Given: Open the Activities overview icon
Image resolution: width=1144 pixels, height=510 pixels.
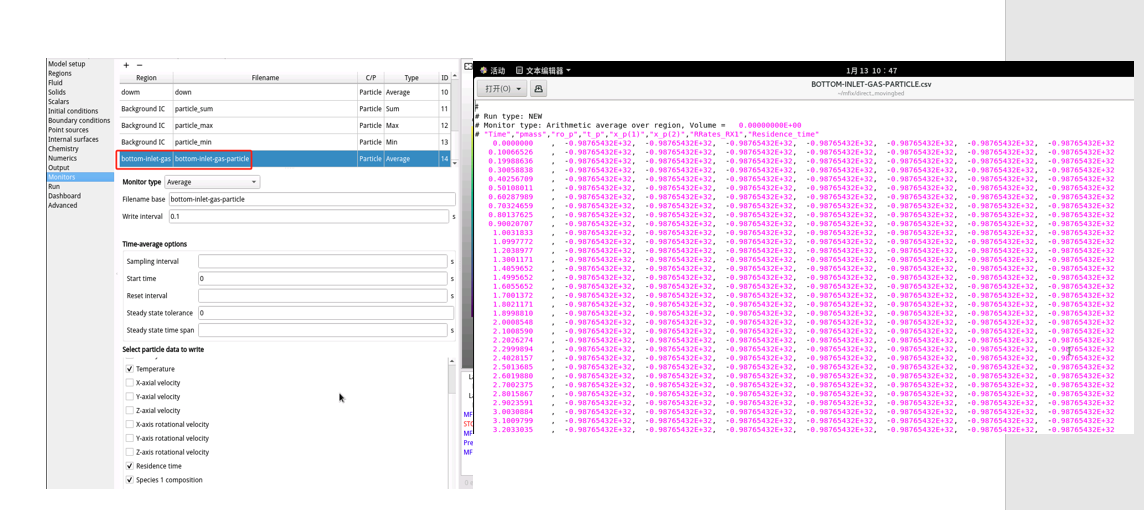Looking at the screenshot, I should coord(483,71).
